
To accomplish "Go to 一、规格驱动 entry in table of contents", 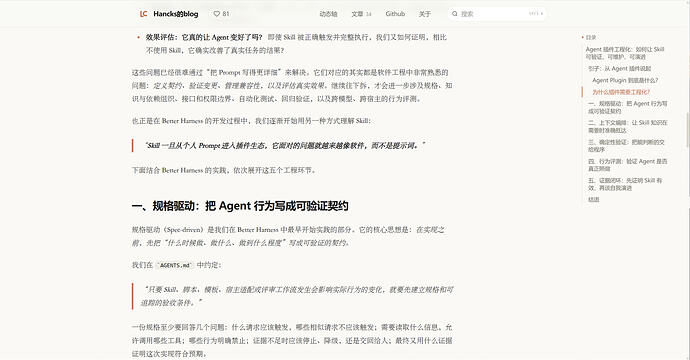I will [x=628, y=107].
